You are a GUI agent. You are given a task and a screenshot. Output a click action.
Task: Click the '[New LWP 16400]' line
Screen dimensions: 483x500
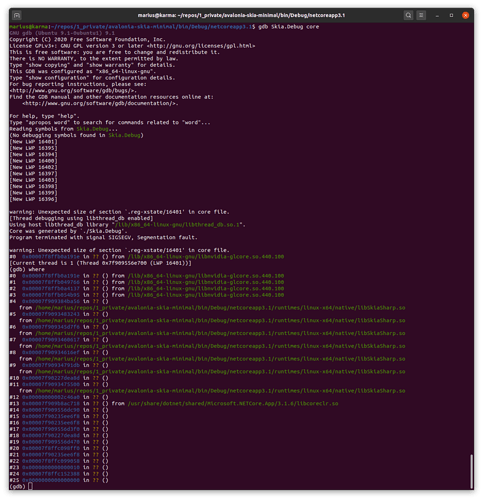point(33,161)
